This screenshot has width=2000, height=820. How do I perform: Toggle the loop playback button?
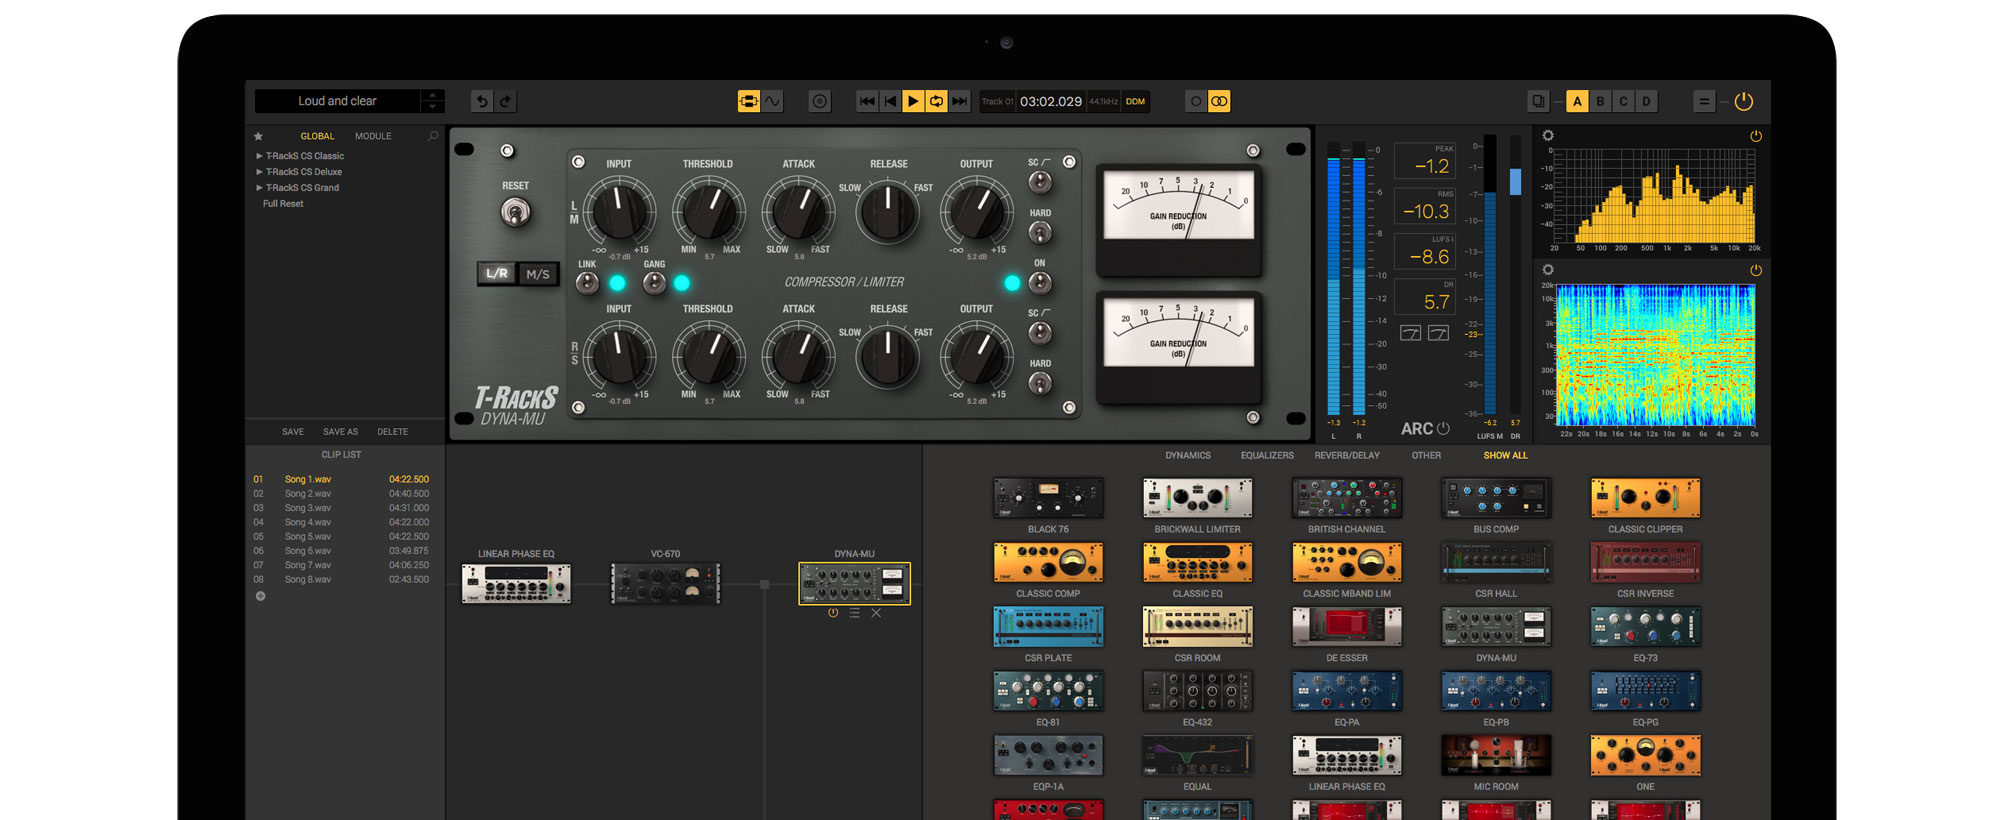[x=936, y=101]
